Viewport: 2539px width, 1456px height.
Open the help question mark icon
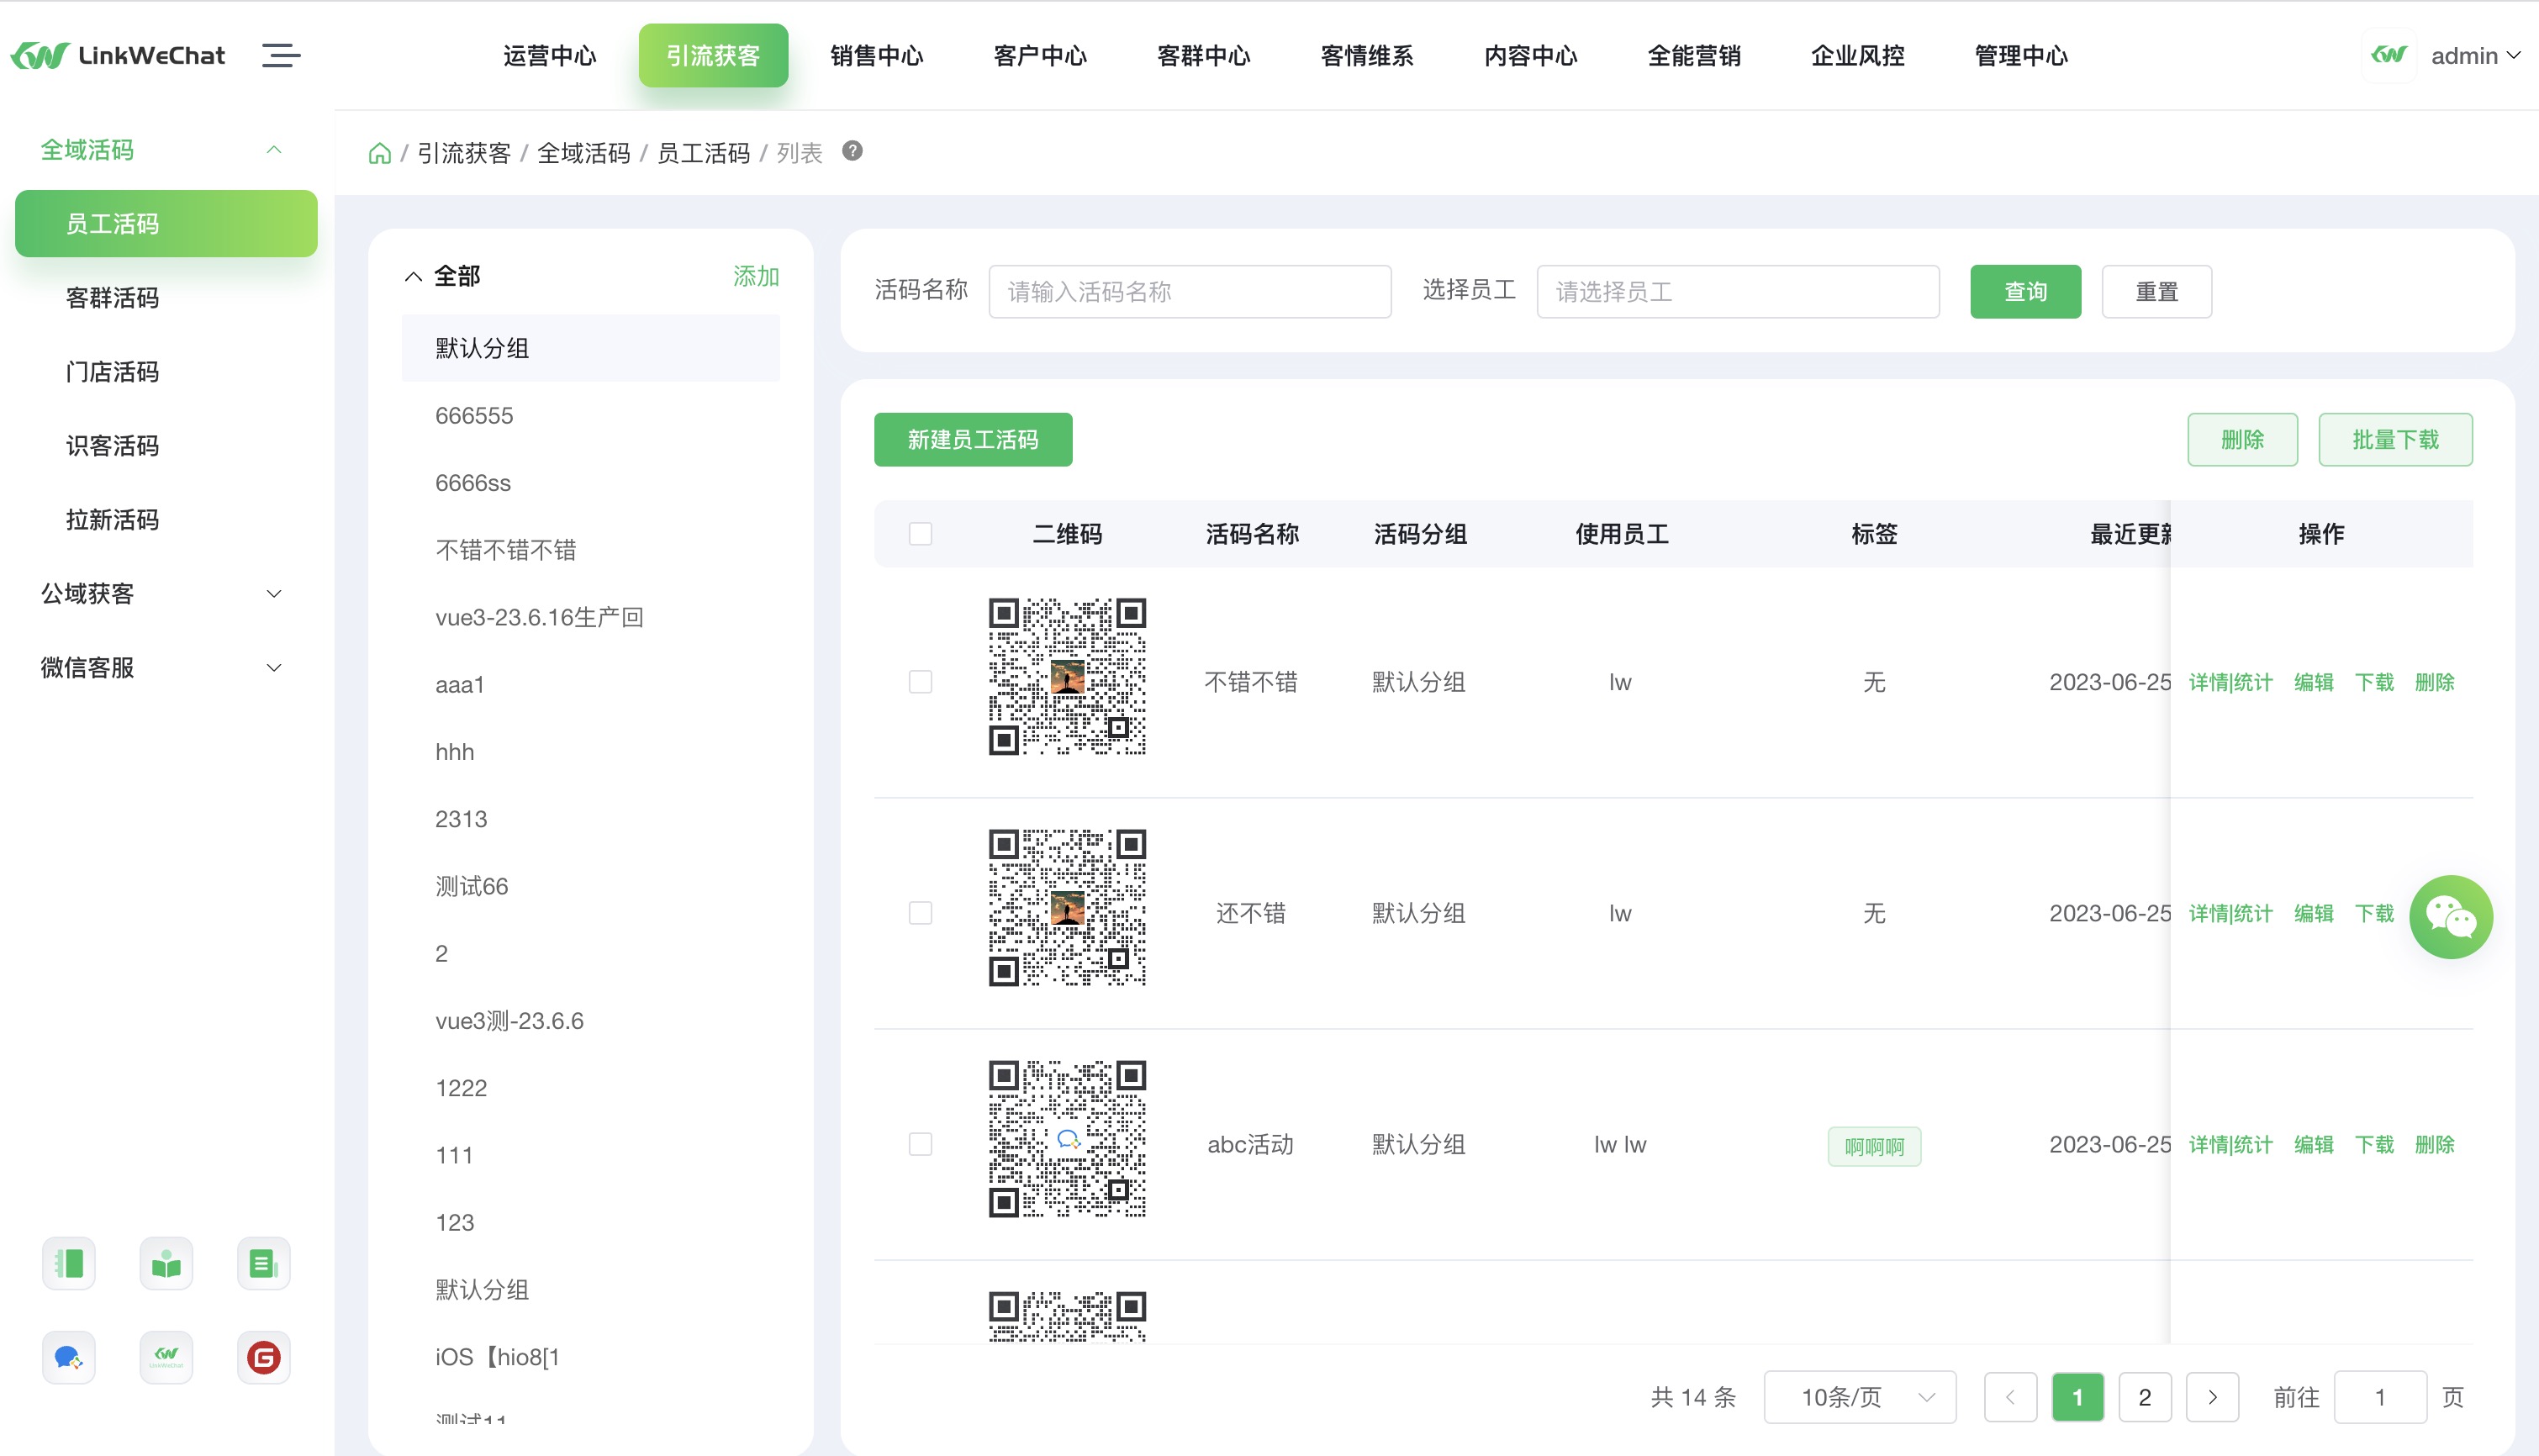[x=852, y=151]
